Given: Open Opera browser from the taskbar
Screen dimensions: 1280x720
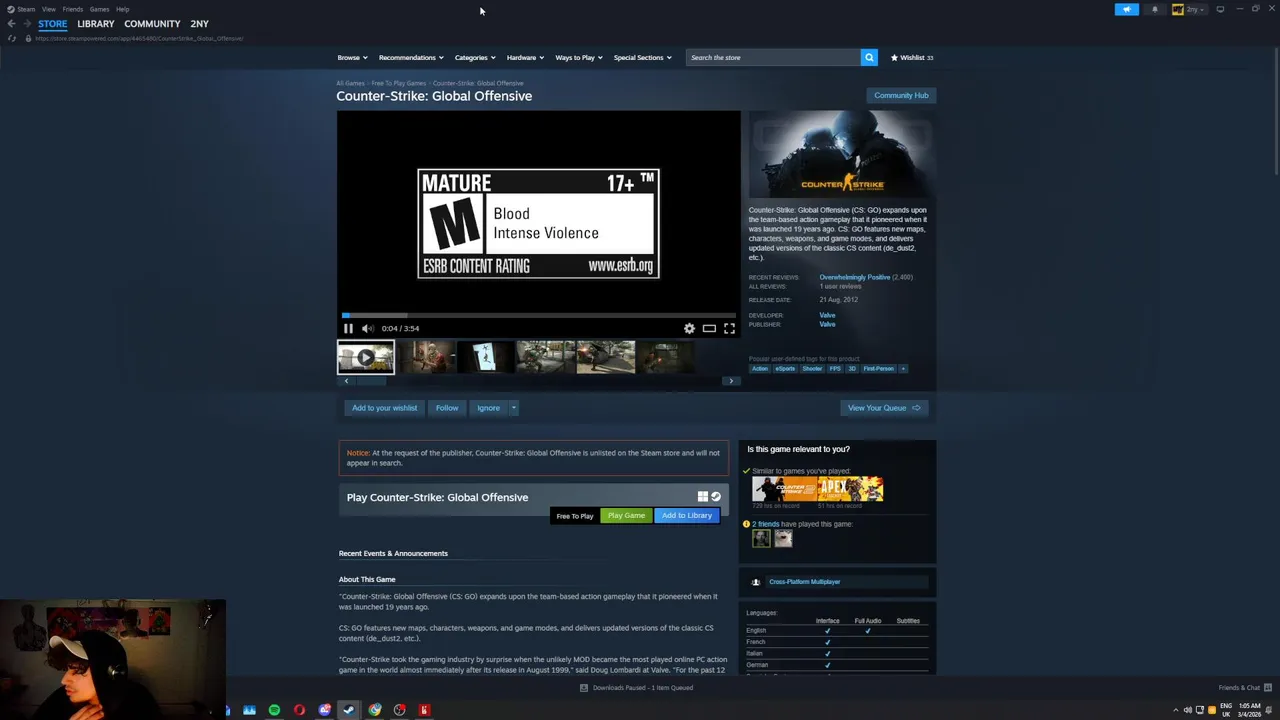Looking at the screenshot, I should tap(299, 710).
